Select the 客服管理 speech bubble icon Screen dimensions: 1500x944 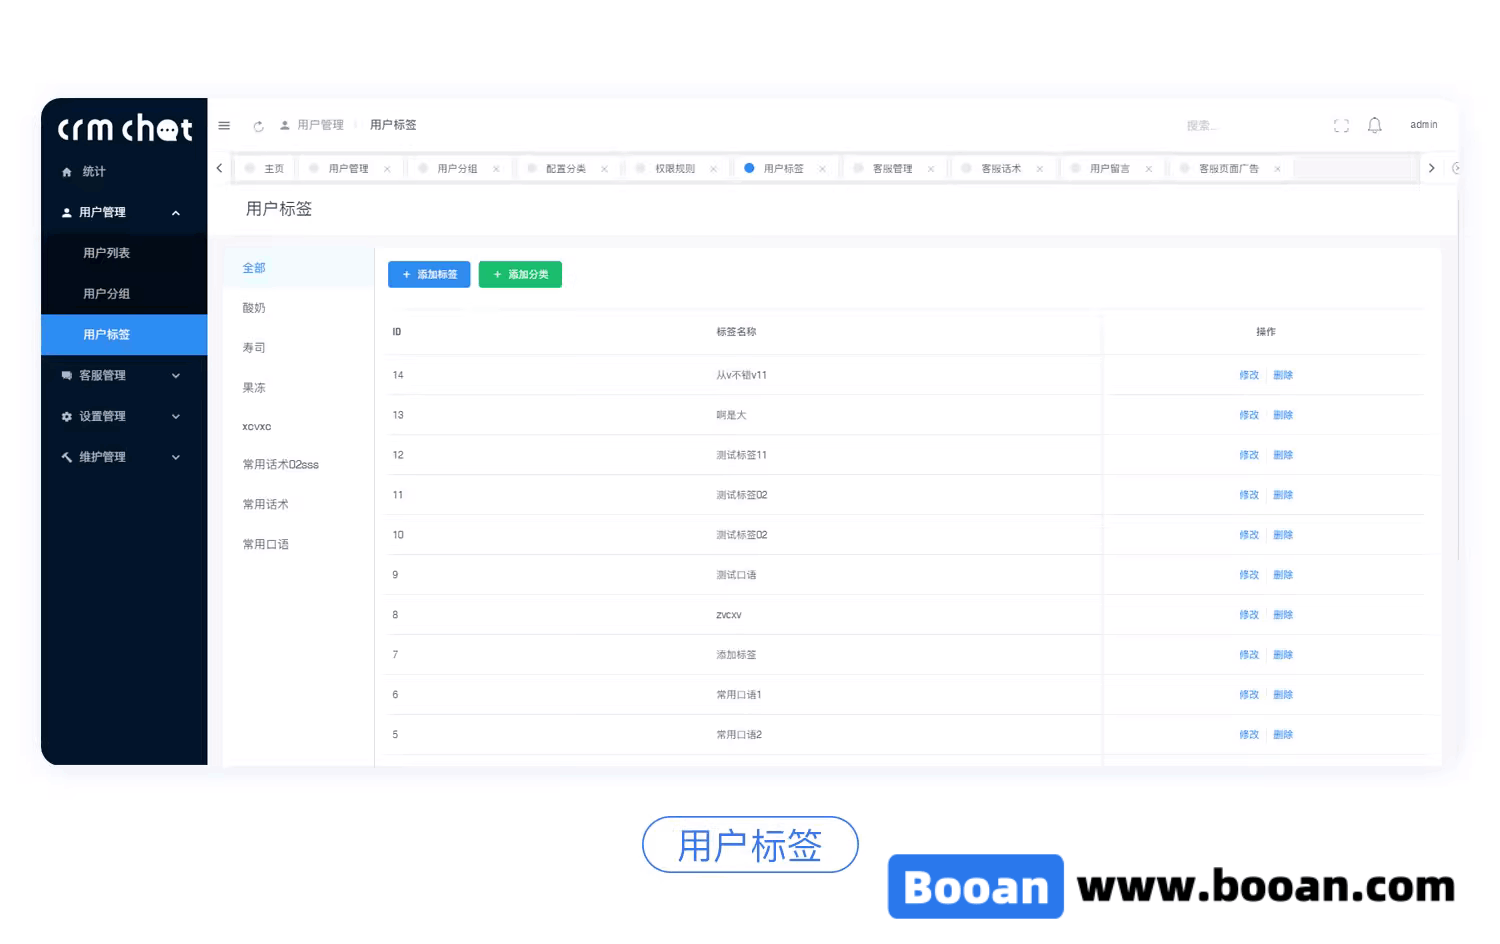[65, 375]
